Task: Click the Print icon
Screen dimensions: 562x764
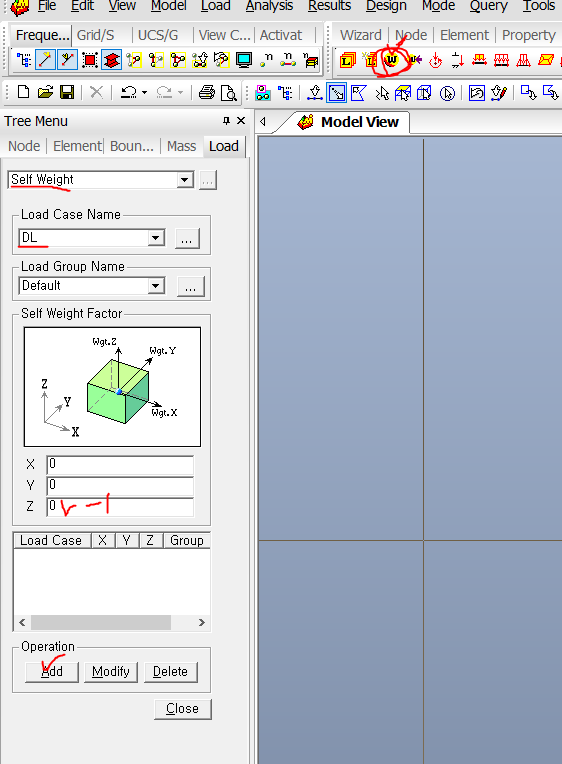Action: coord(207,92)
